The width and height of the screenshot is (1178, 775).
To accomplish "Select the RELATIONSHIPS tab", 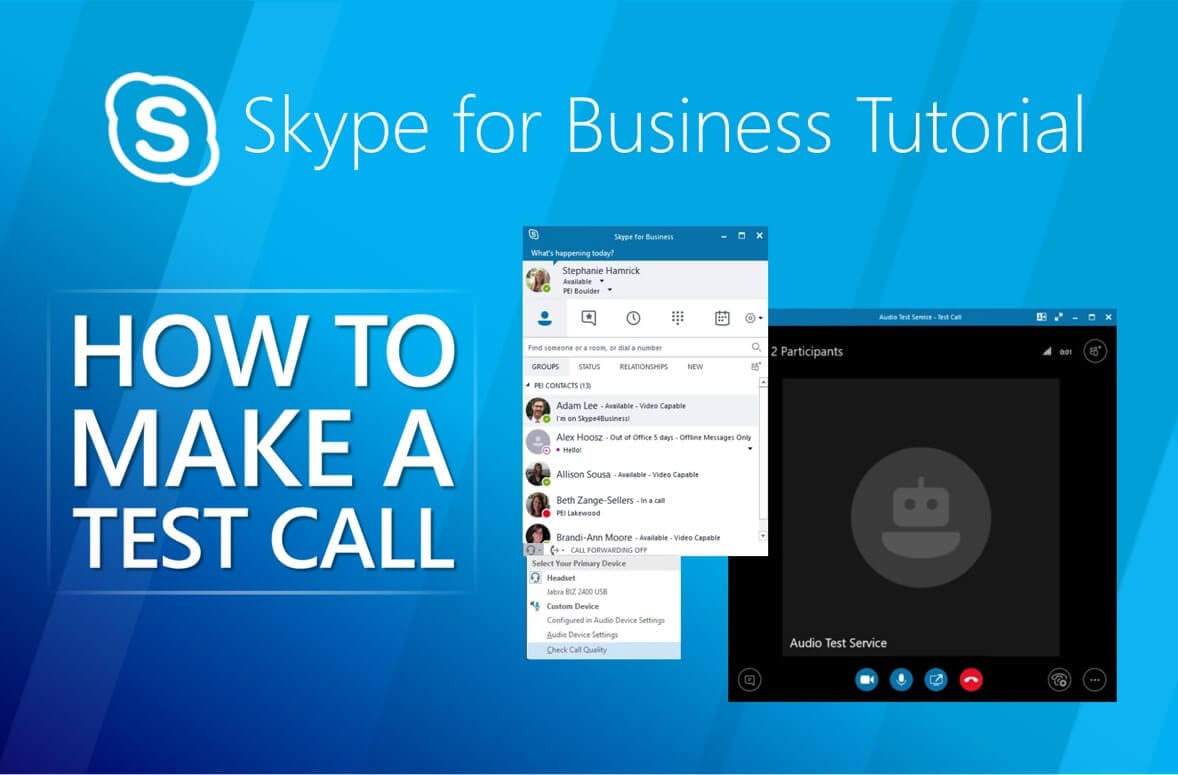I will [643, 366].
